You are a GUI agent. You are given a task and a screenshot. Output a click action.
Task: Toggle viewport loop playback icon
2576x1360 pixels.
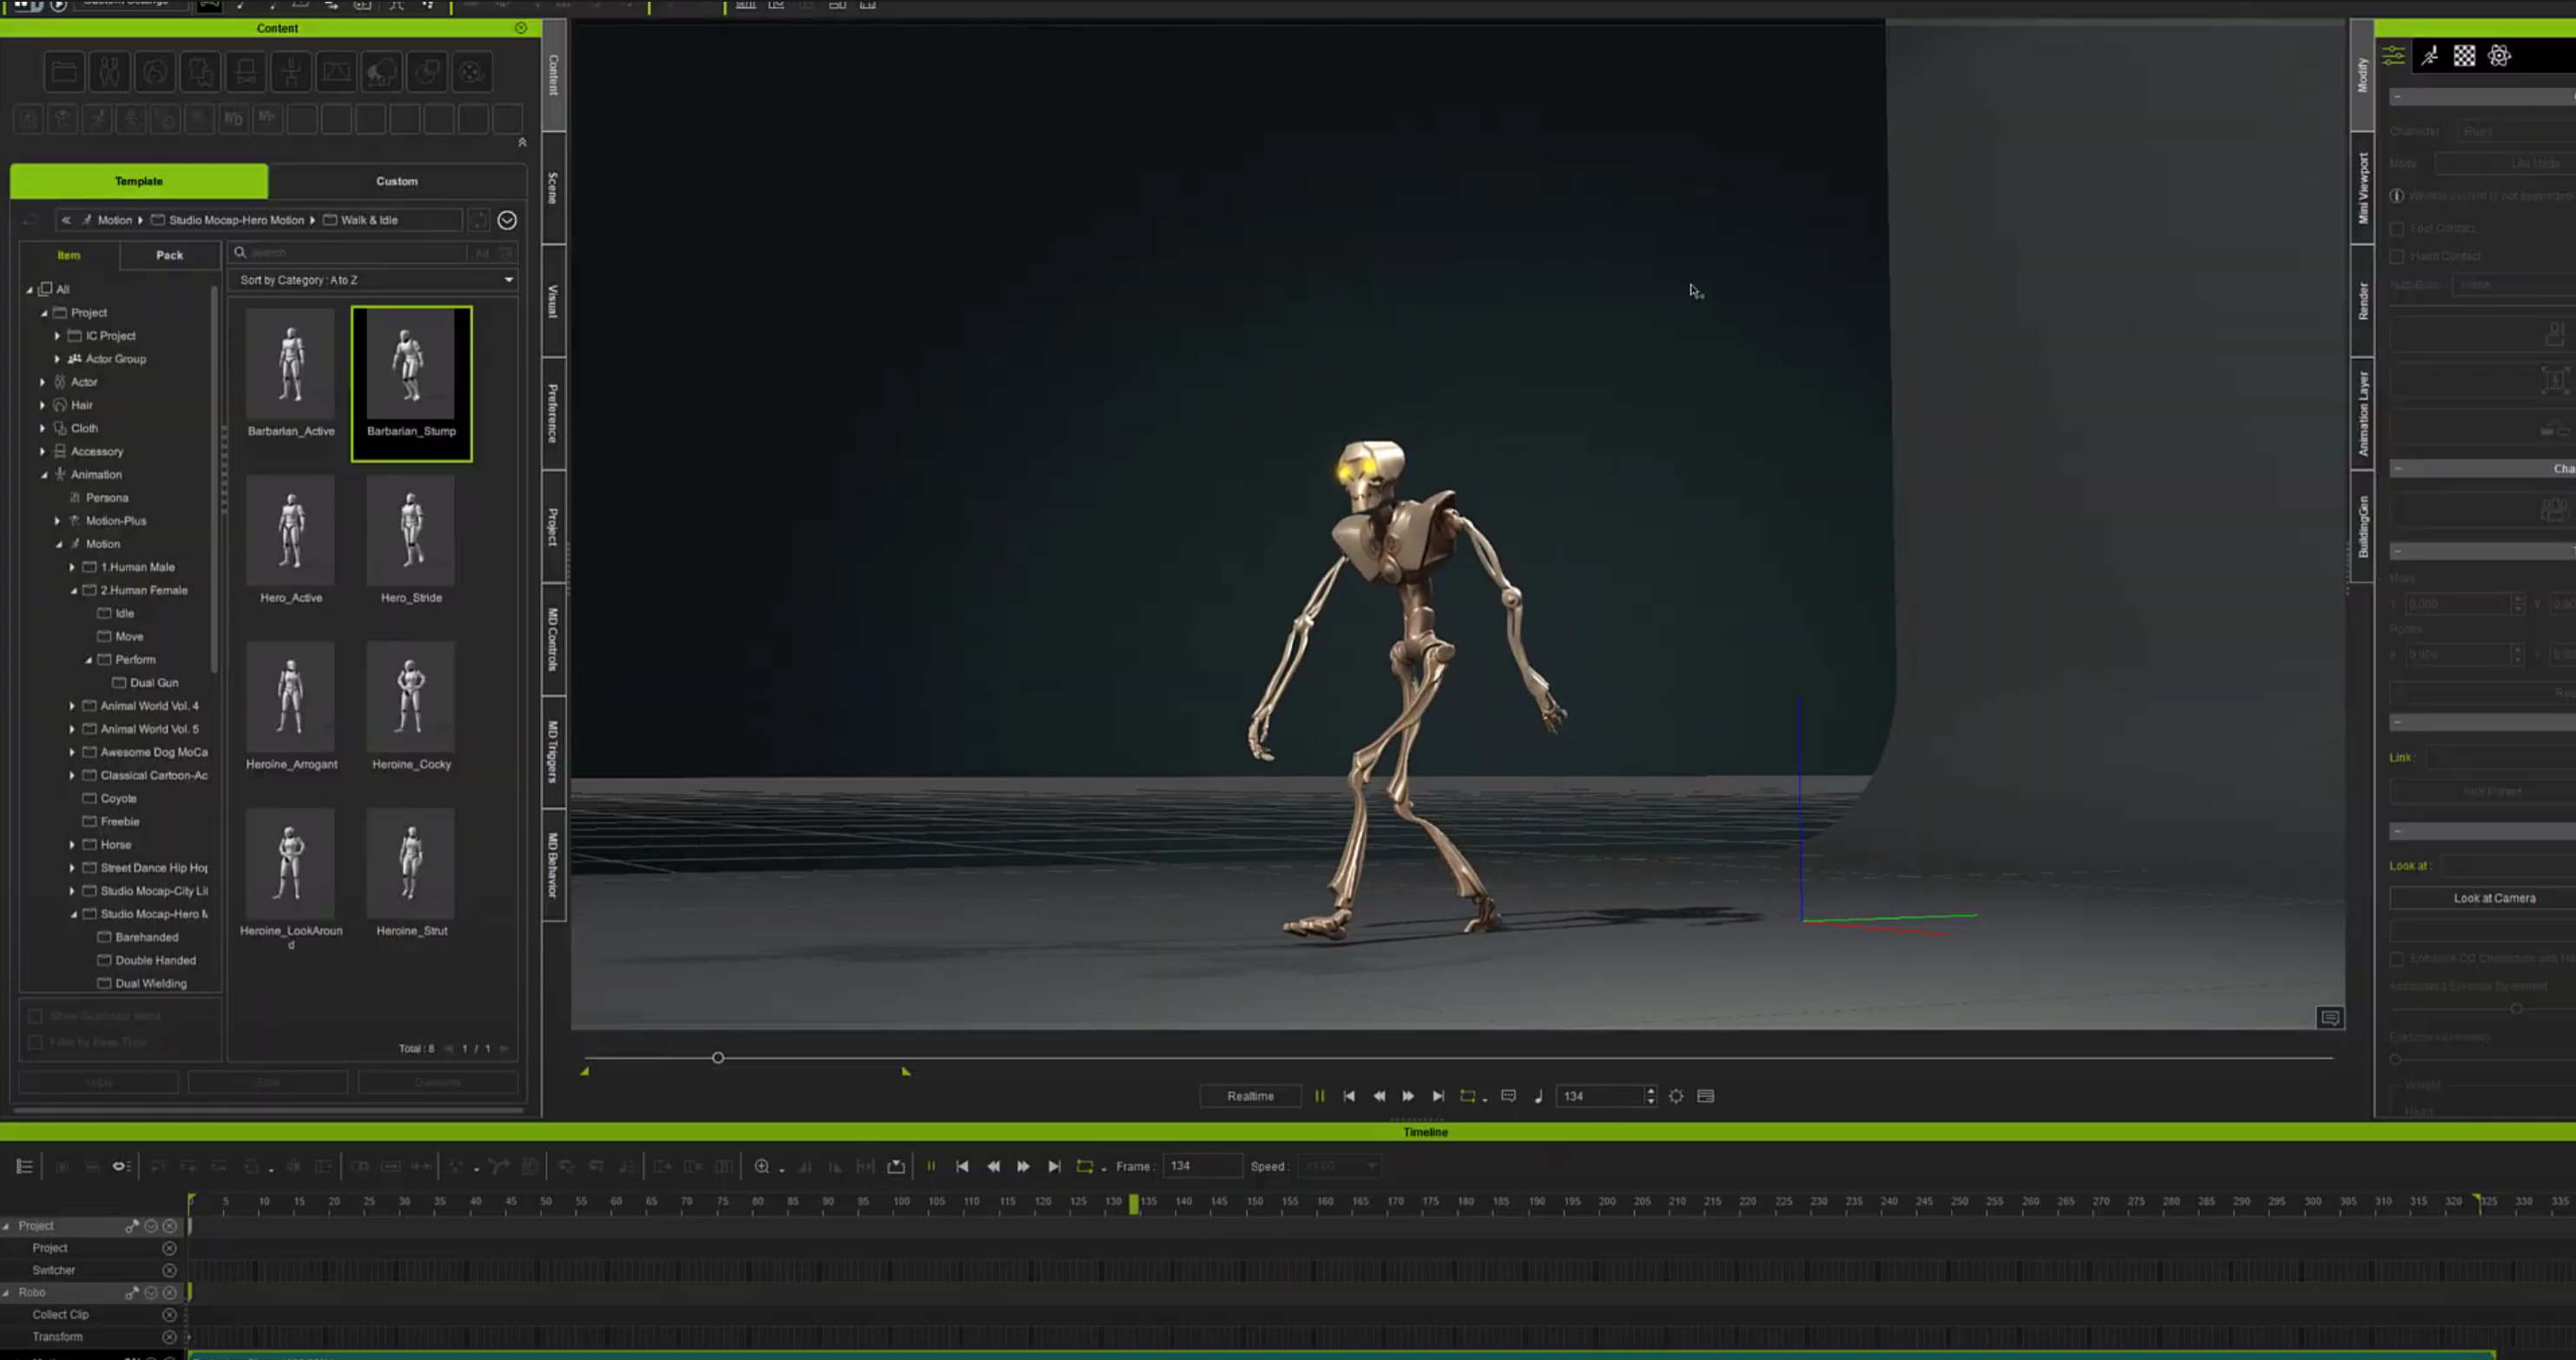[x=1468, y=1096]
